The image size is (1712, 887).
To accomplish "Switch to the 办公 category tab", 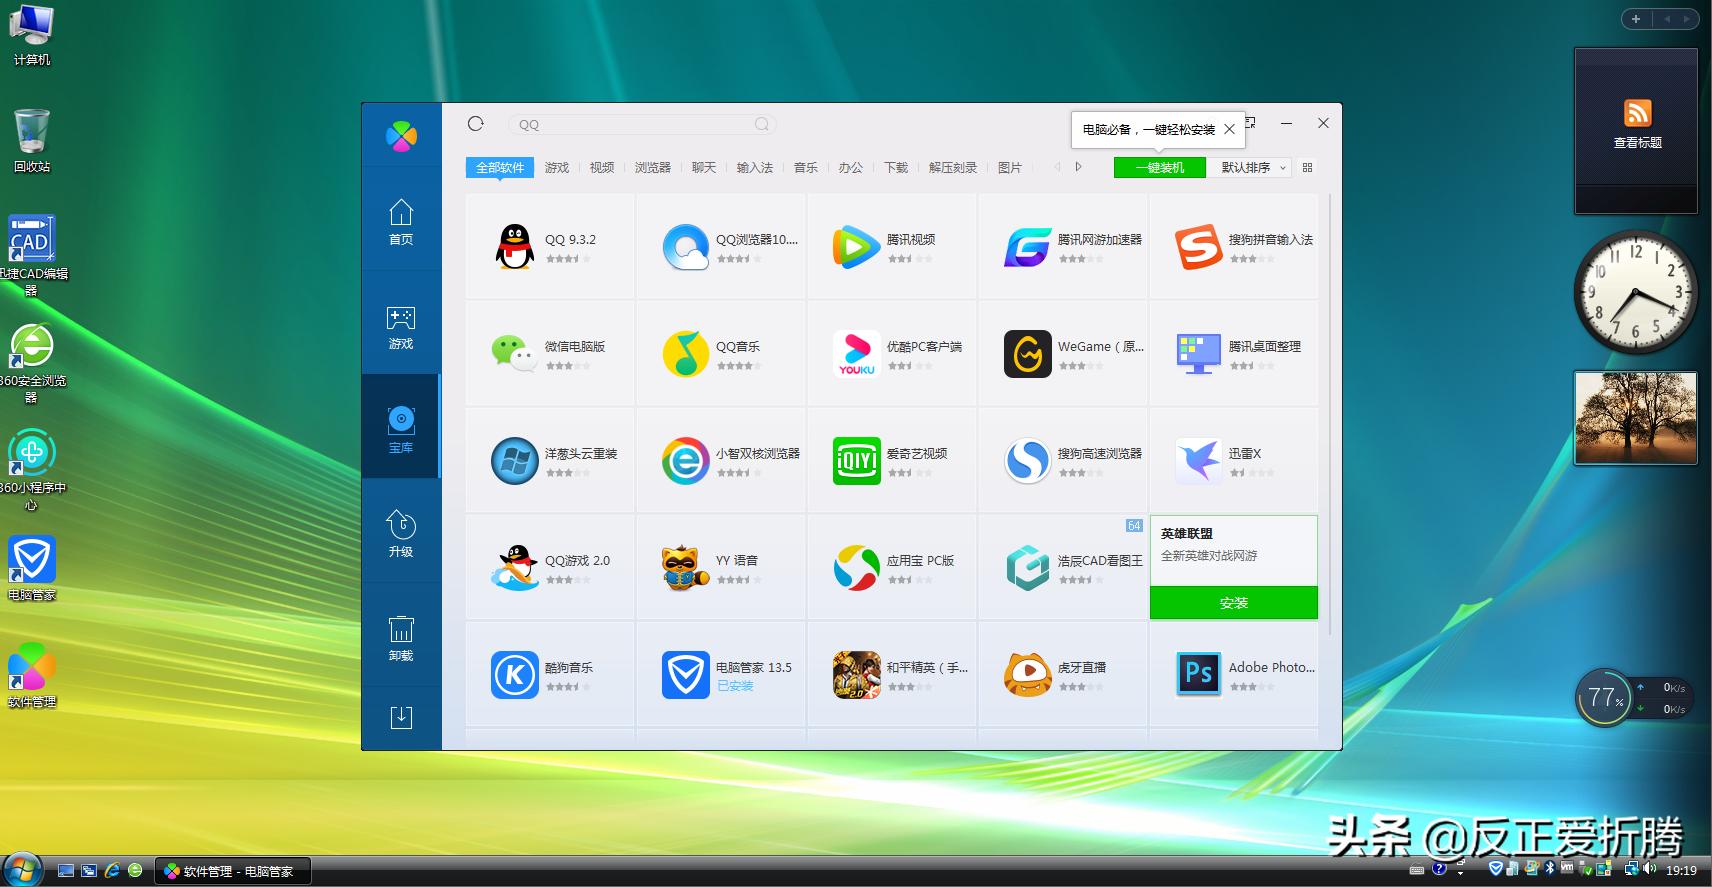I will 851,167.
